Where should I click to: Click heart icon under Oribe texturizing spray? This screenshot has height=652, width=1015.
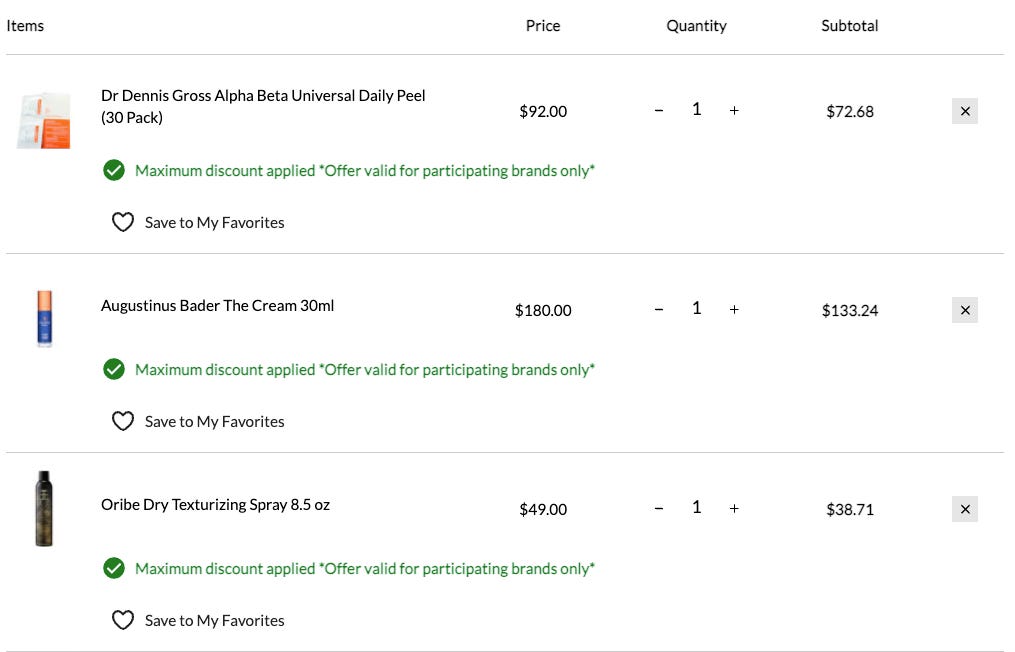123,620
